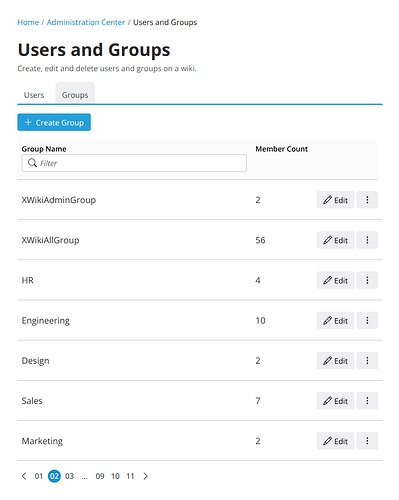
Task: Click member count 4 for HR
Action: [258, 280]
